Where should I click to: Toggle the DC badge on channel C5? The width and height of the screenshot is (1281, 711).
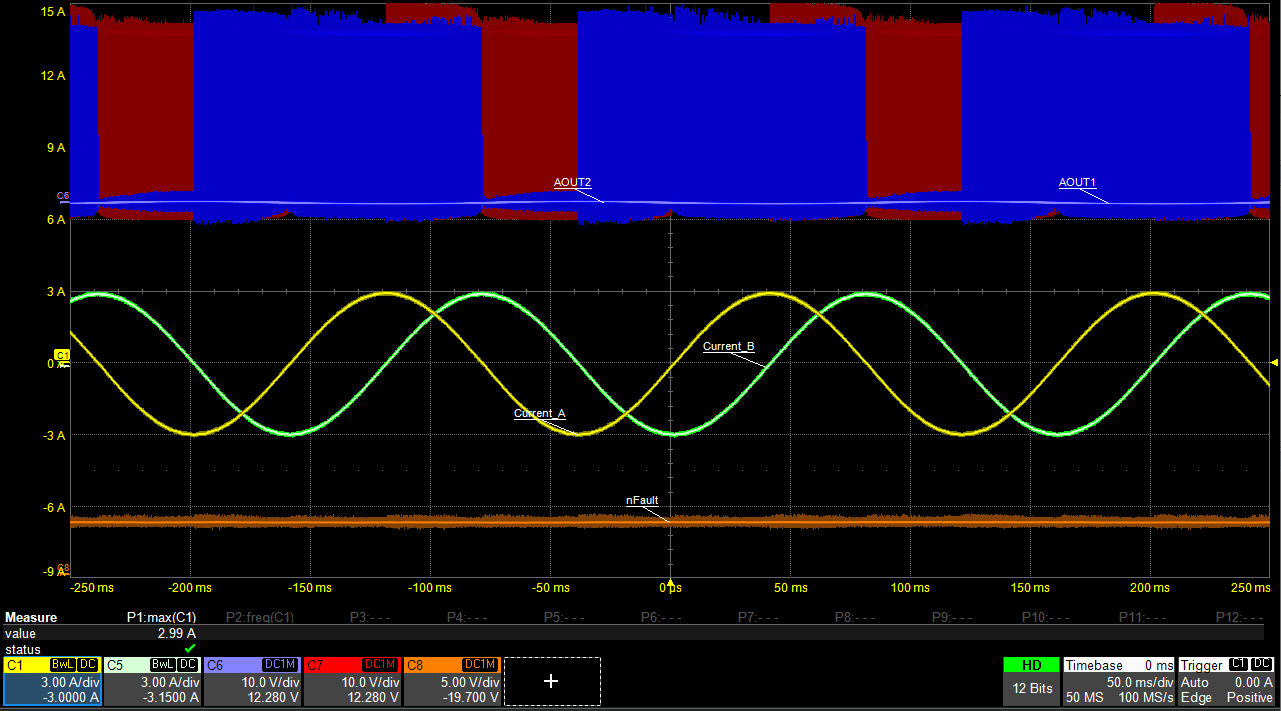click(x=187, y=663)
